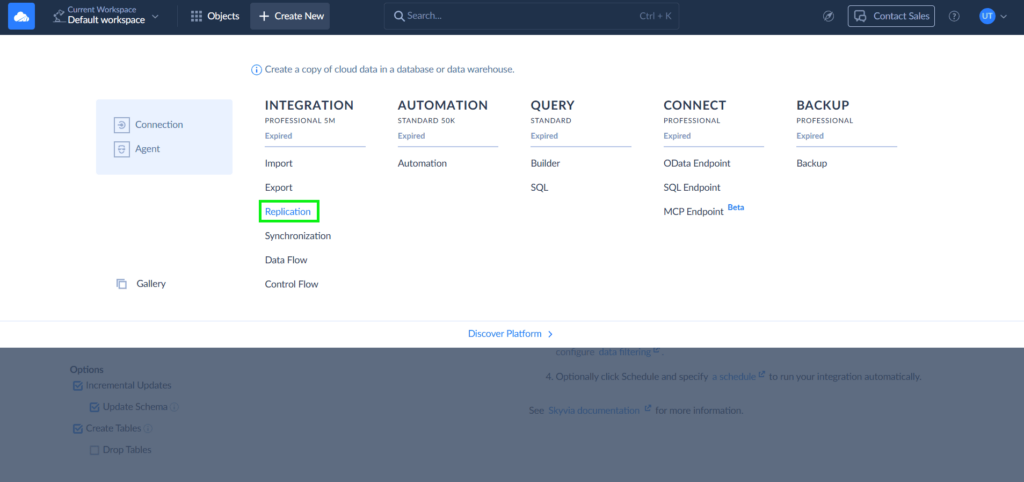Click the QUERY heading
1024x482 pixels.
tap(552, 105)
